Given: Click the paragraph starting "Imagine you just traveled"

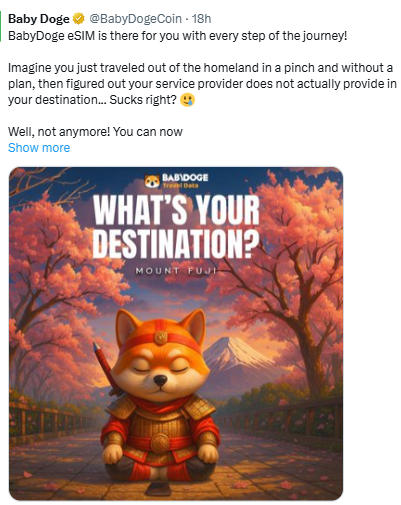Looking at the screenshot, I should [202, 84].
